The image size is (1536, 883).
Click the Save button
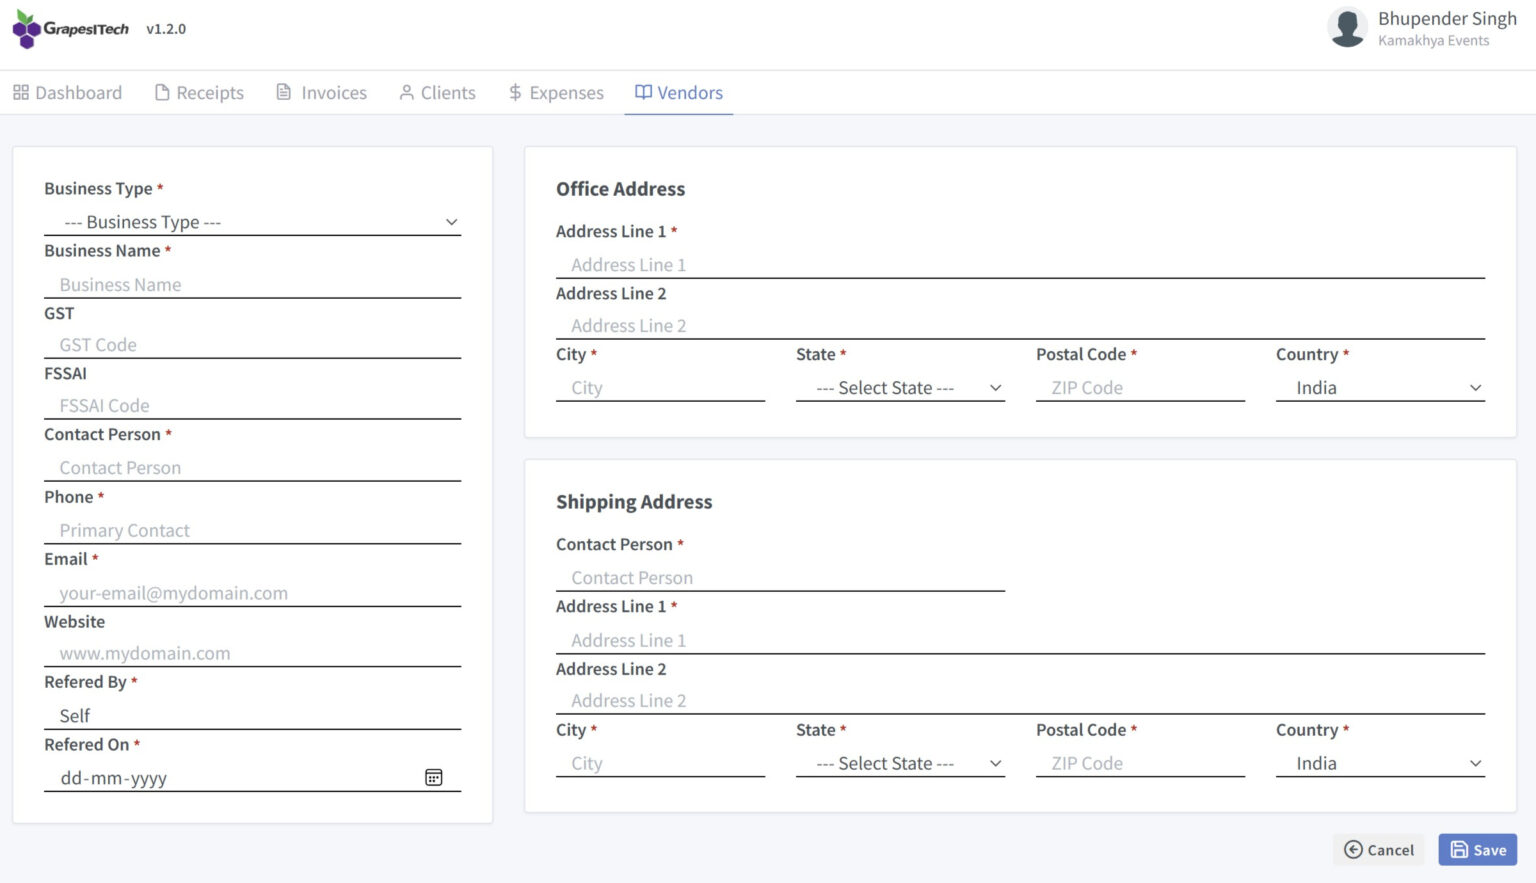pyautogui.click(x=1477, y=849)
